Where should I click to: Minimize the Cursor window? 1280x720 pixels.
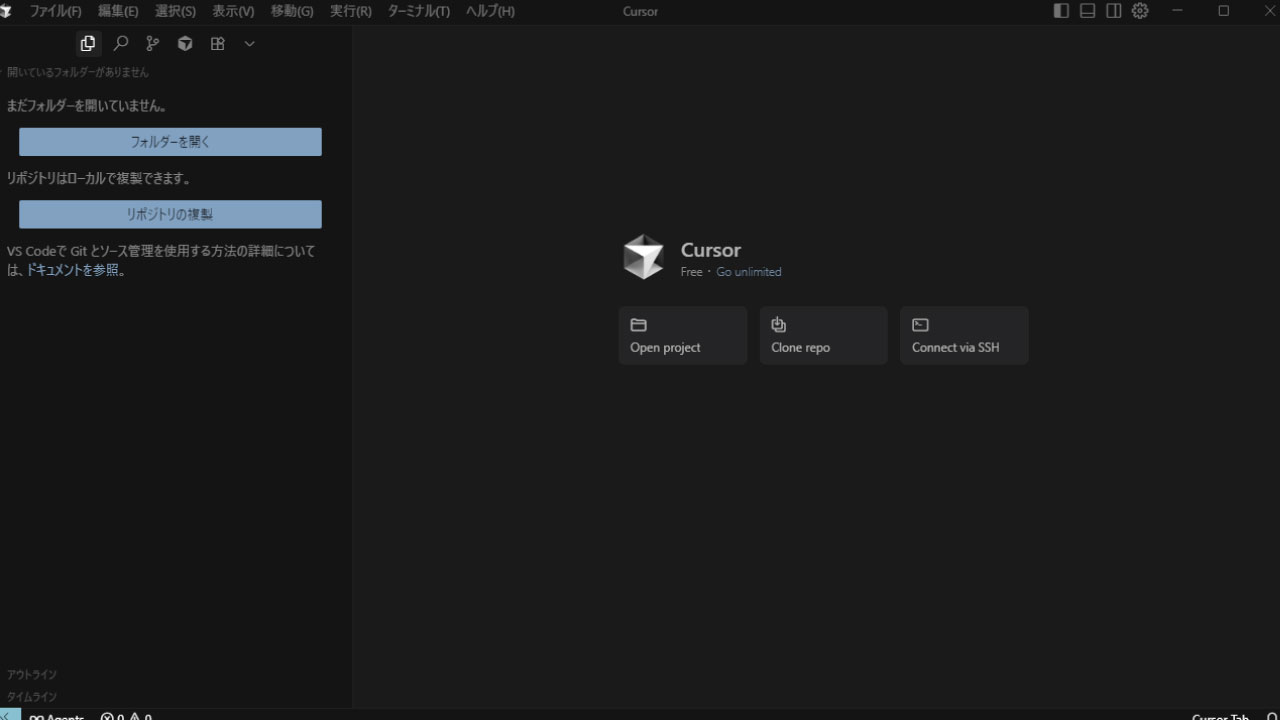[1177, 11]
